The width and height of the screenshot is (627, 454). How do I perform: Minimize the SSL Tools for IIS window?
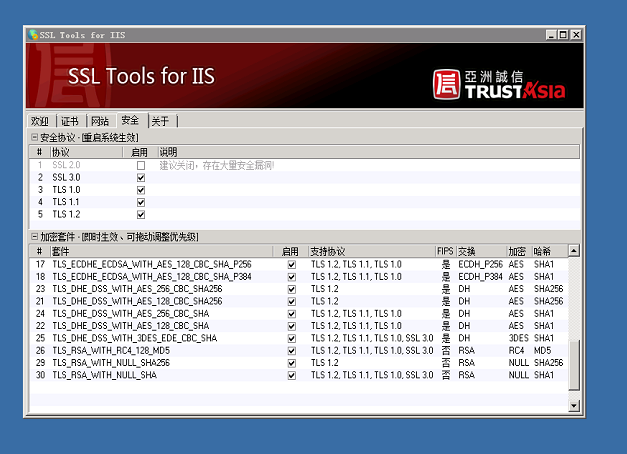[551, 35]
